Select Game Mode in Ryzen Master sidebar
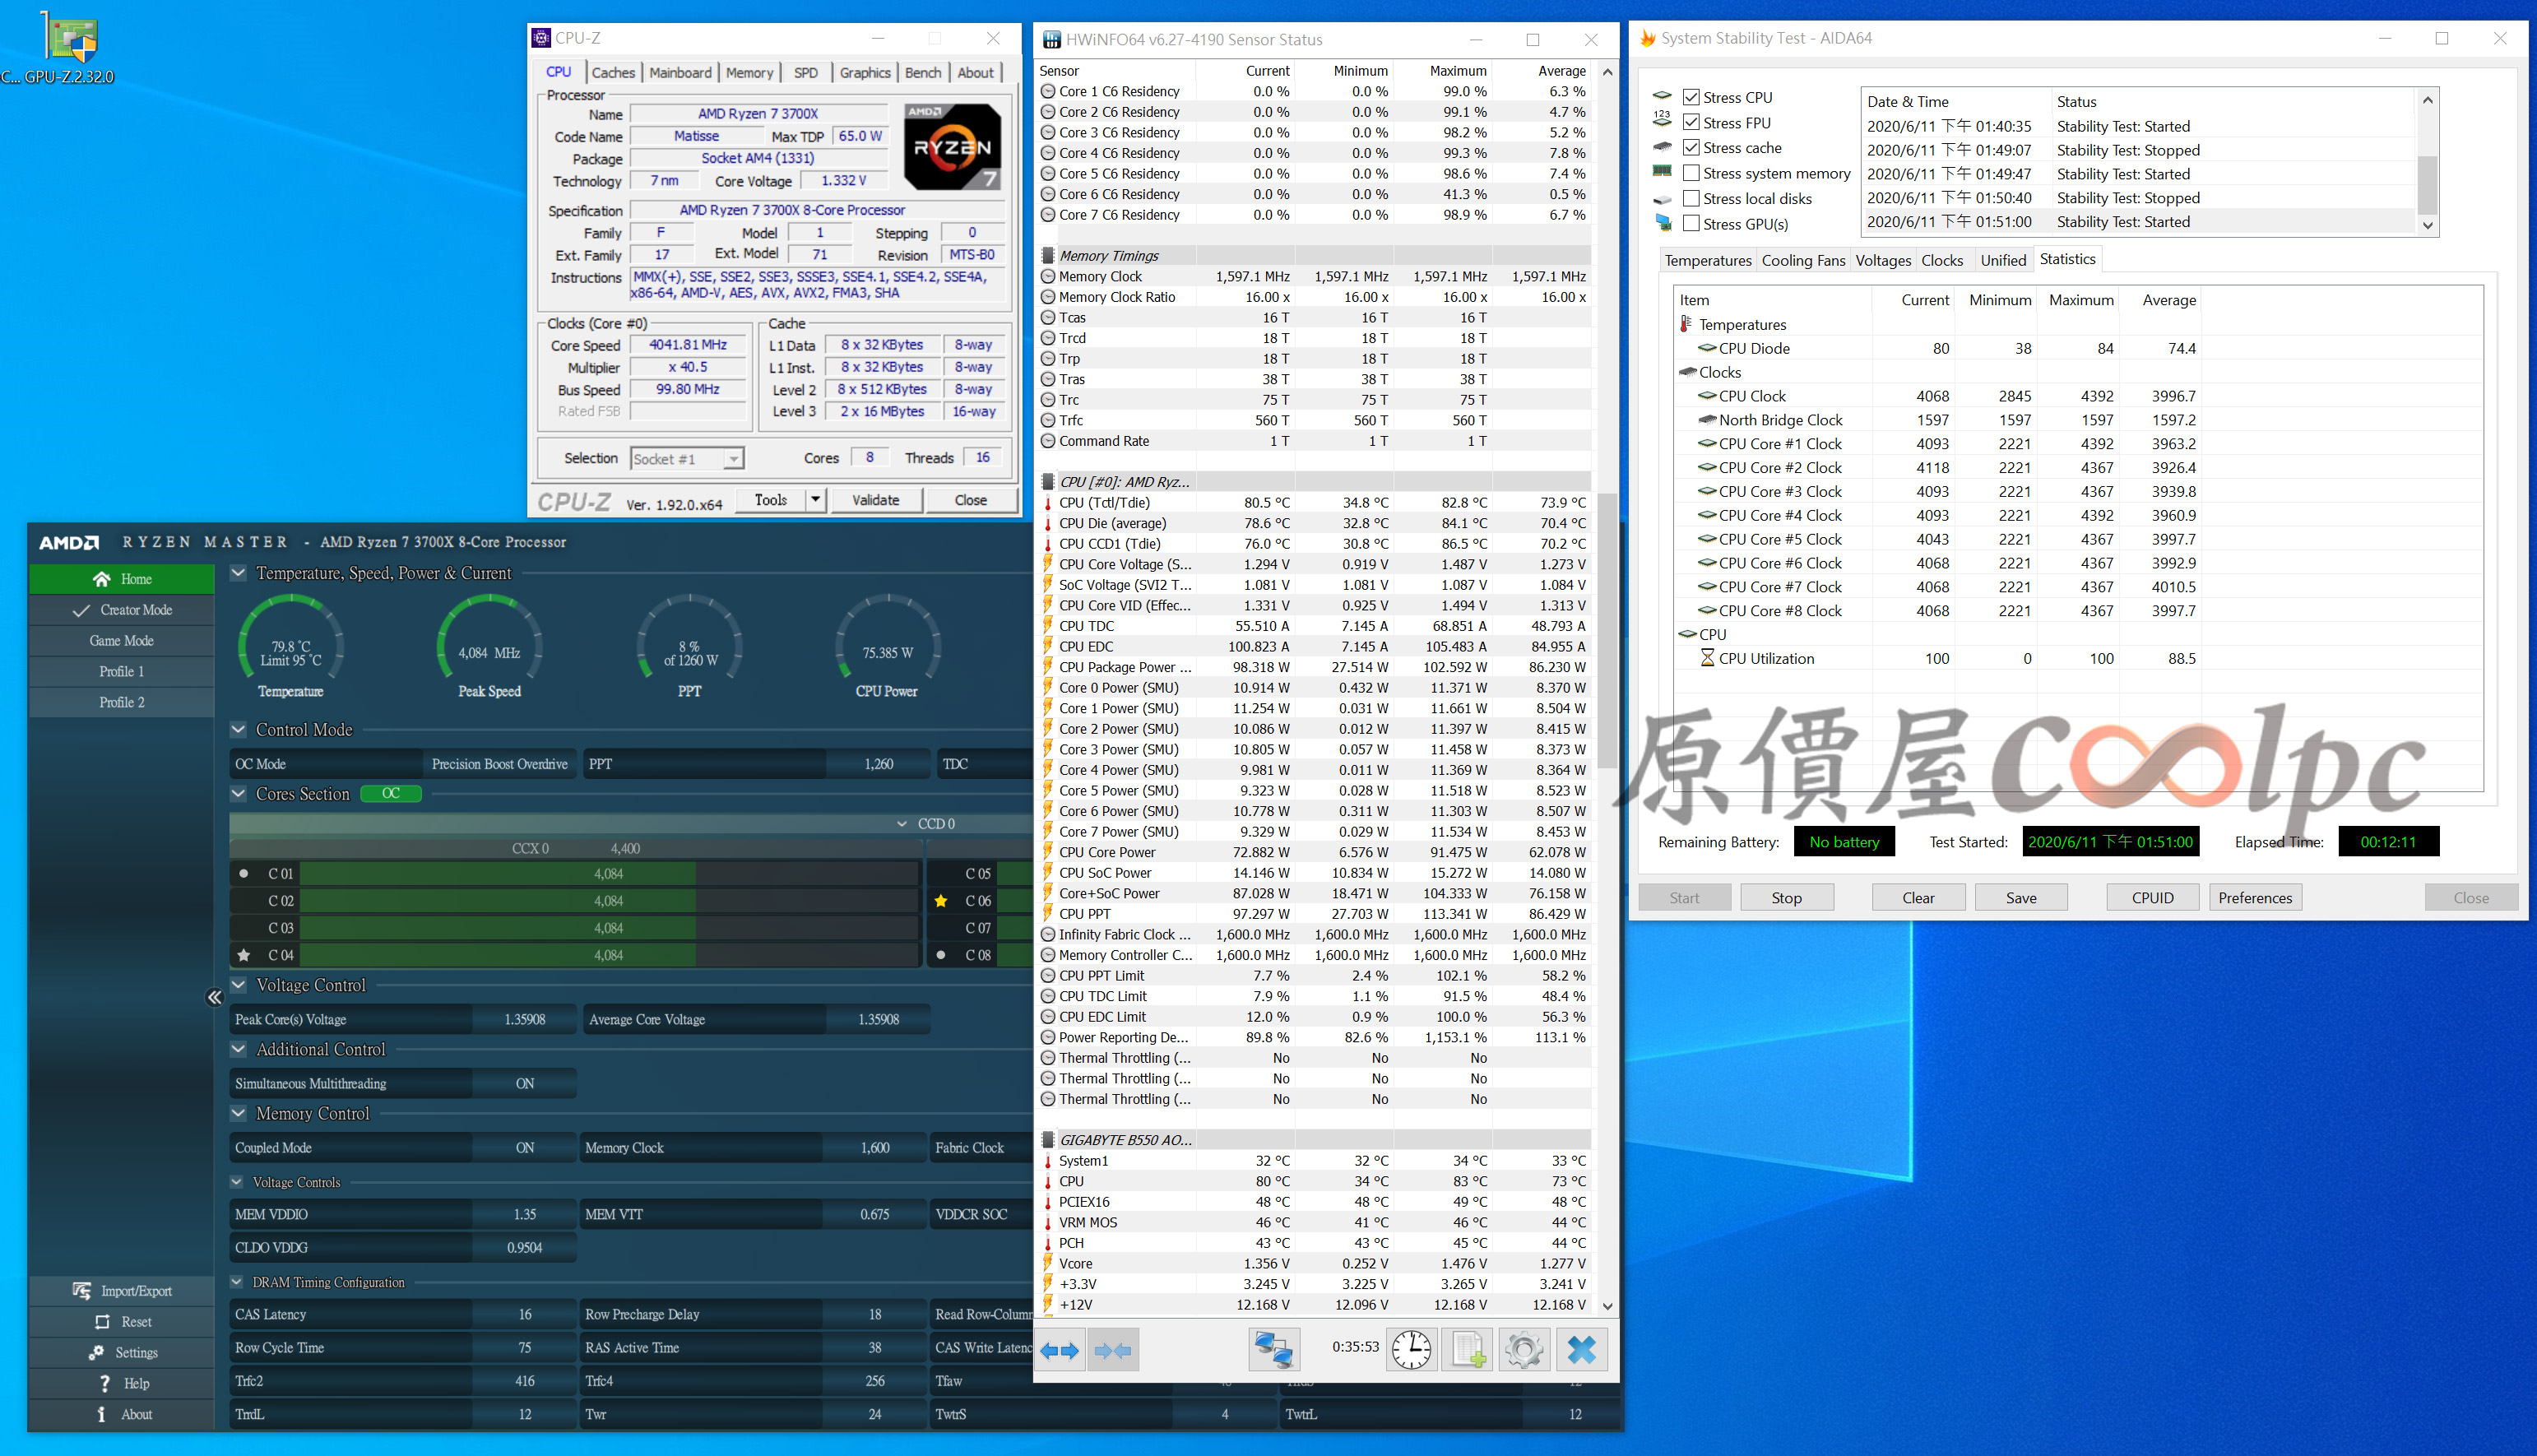 tap(121, 641)
